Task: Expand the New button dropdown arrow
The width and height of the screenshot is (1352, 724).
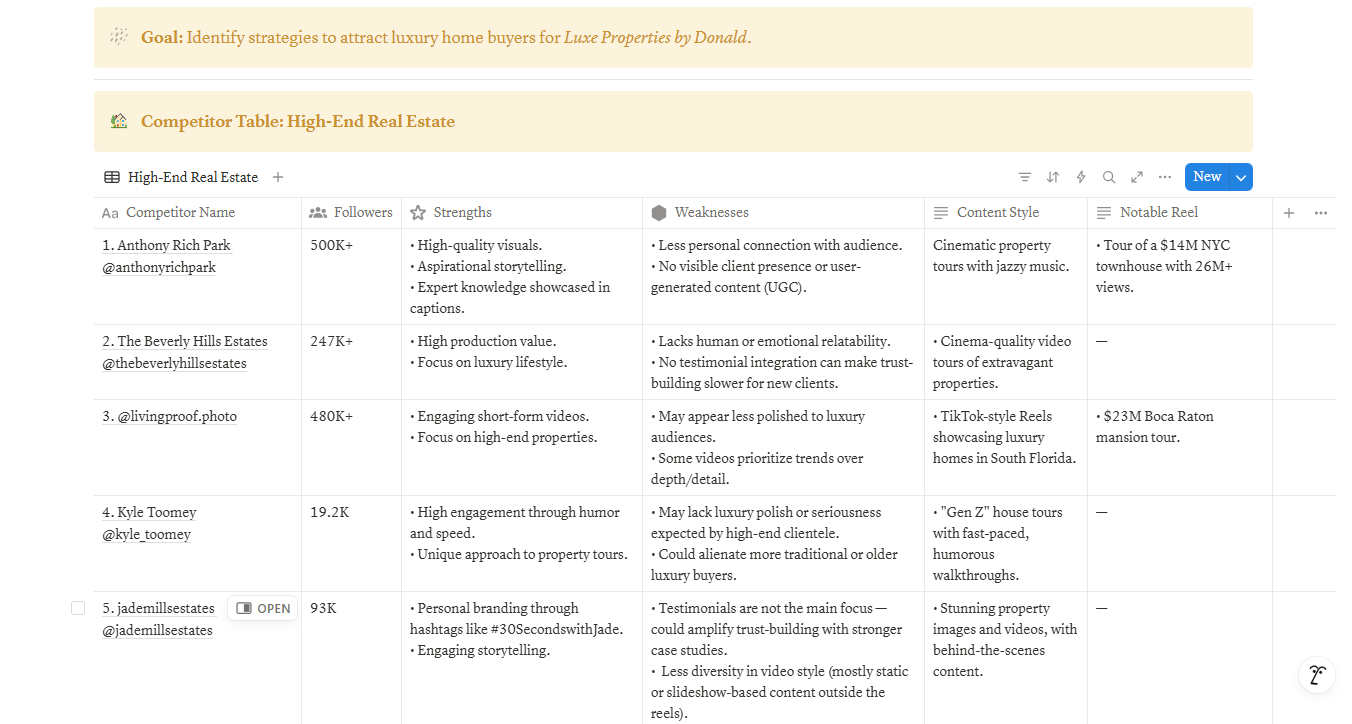Action: click(1241, 177)
